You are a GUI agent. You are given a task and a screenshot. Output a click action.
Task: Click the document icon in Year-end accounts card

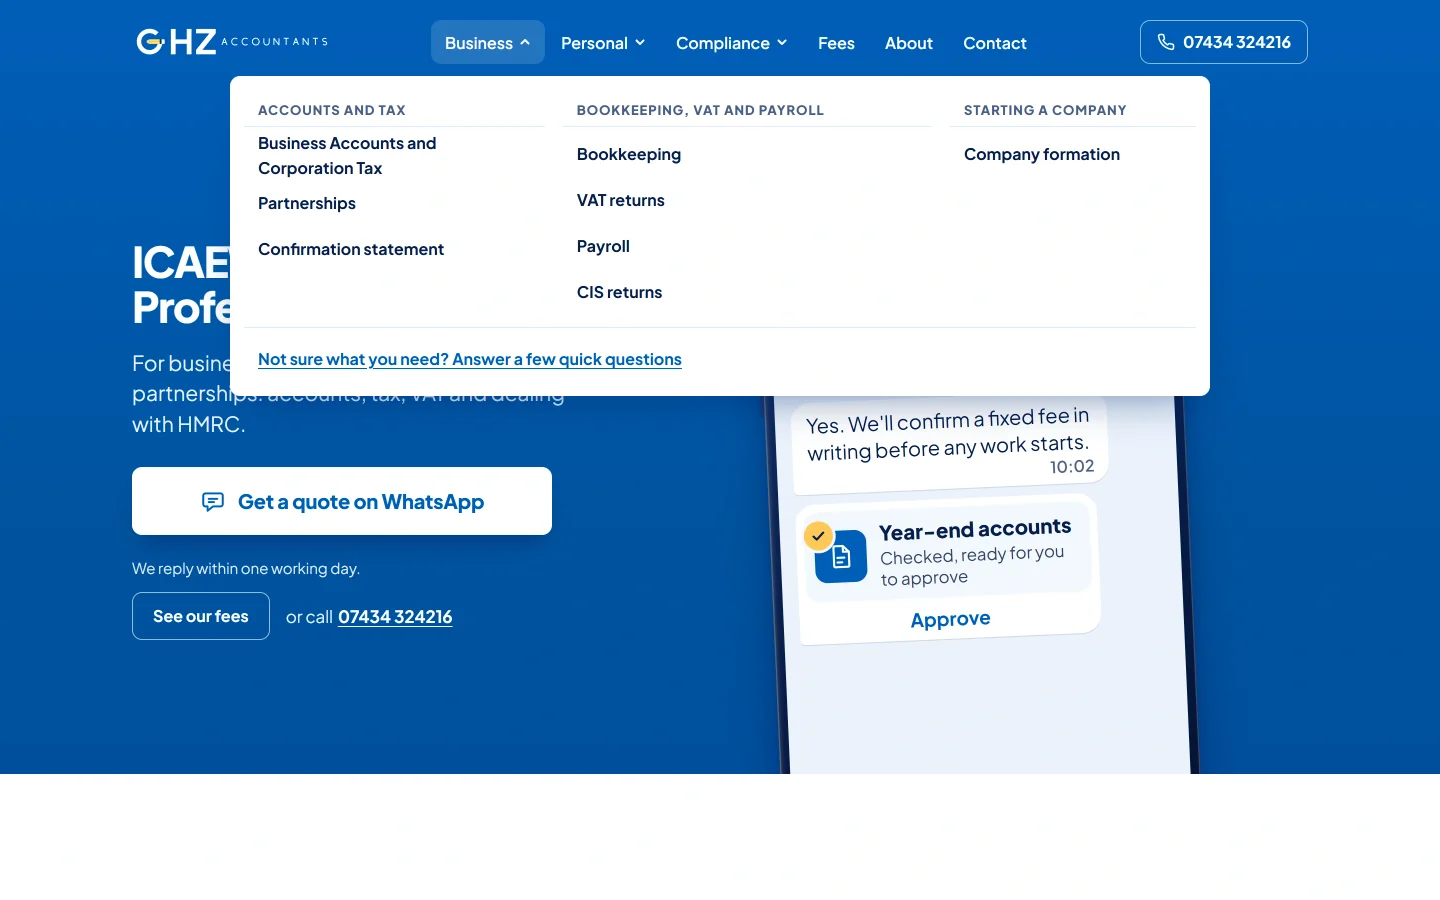click(841, 556)
